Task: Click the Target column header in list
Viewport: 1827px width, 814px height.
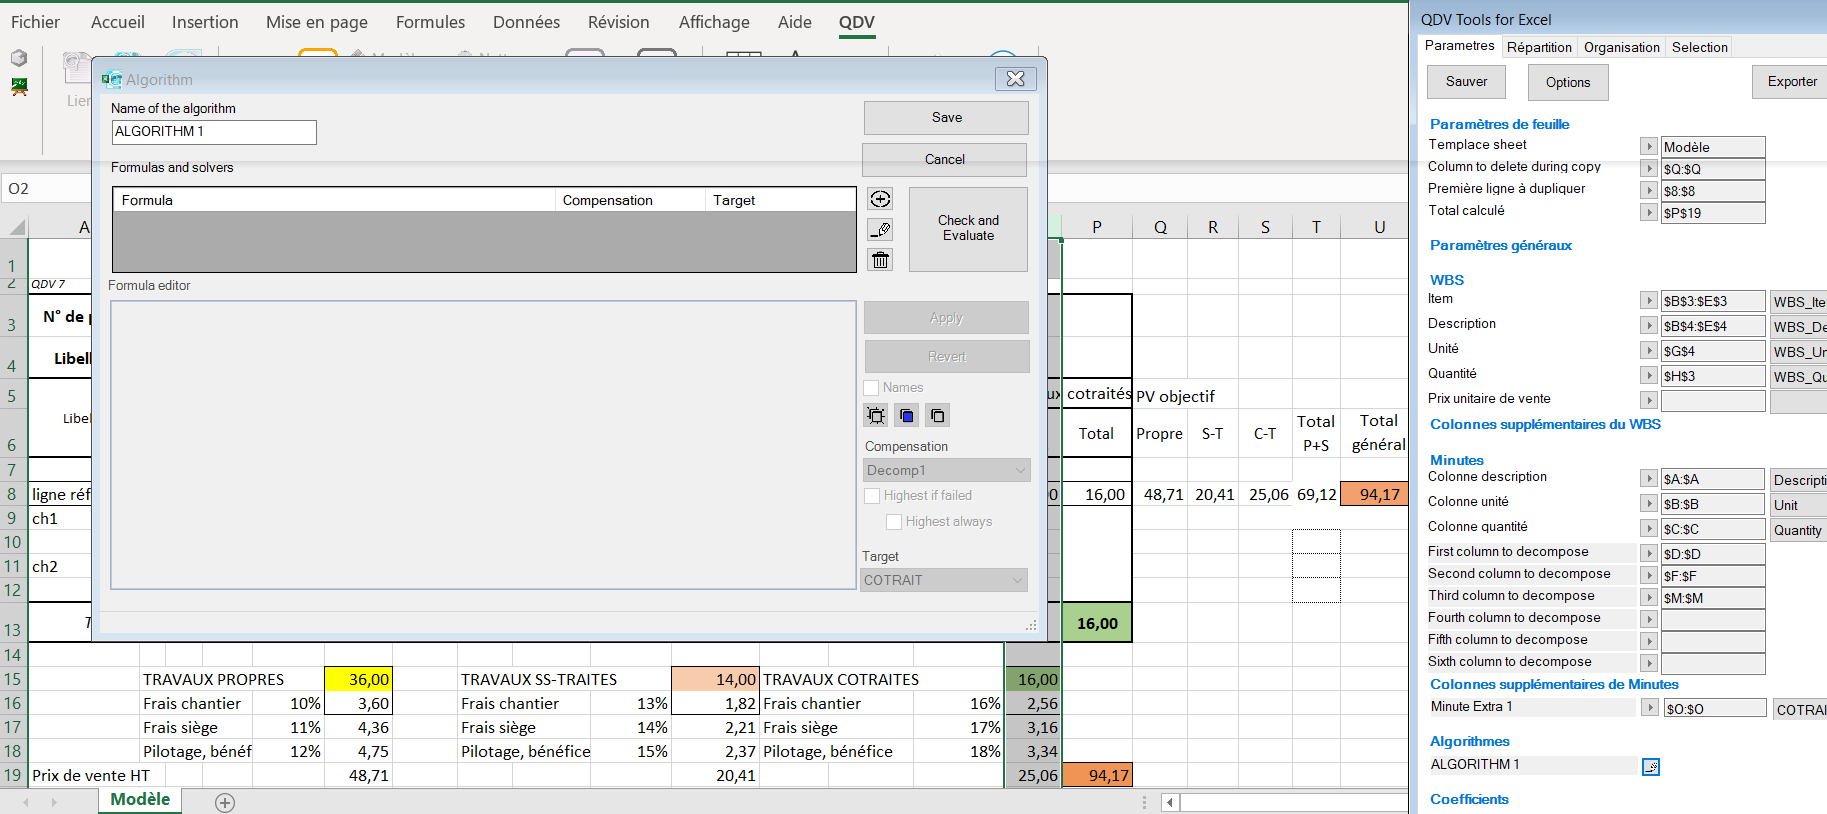Action: 780,200
